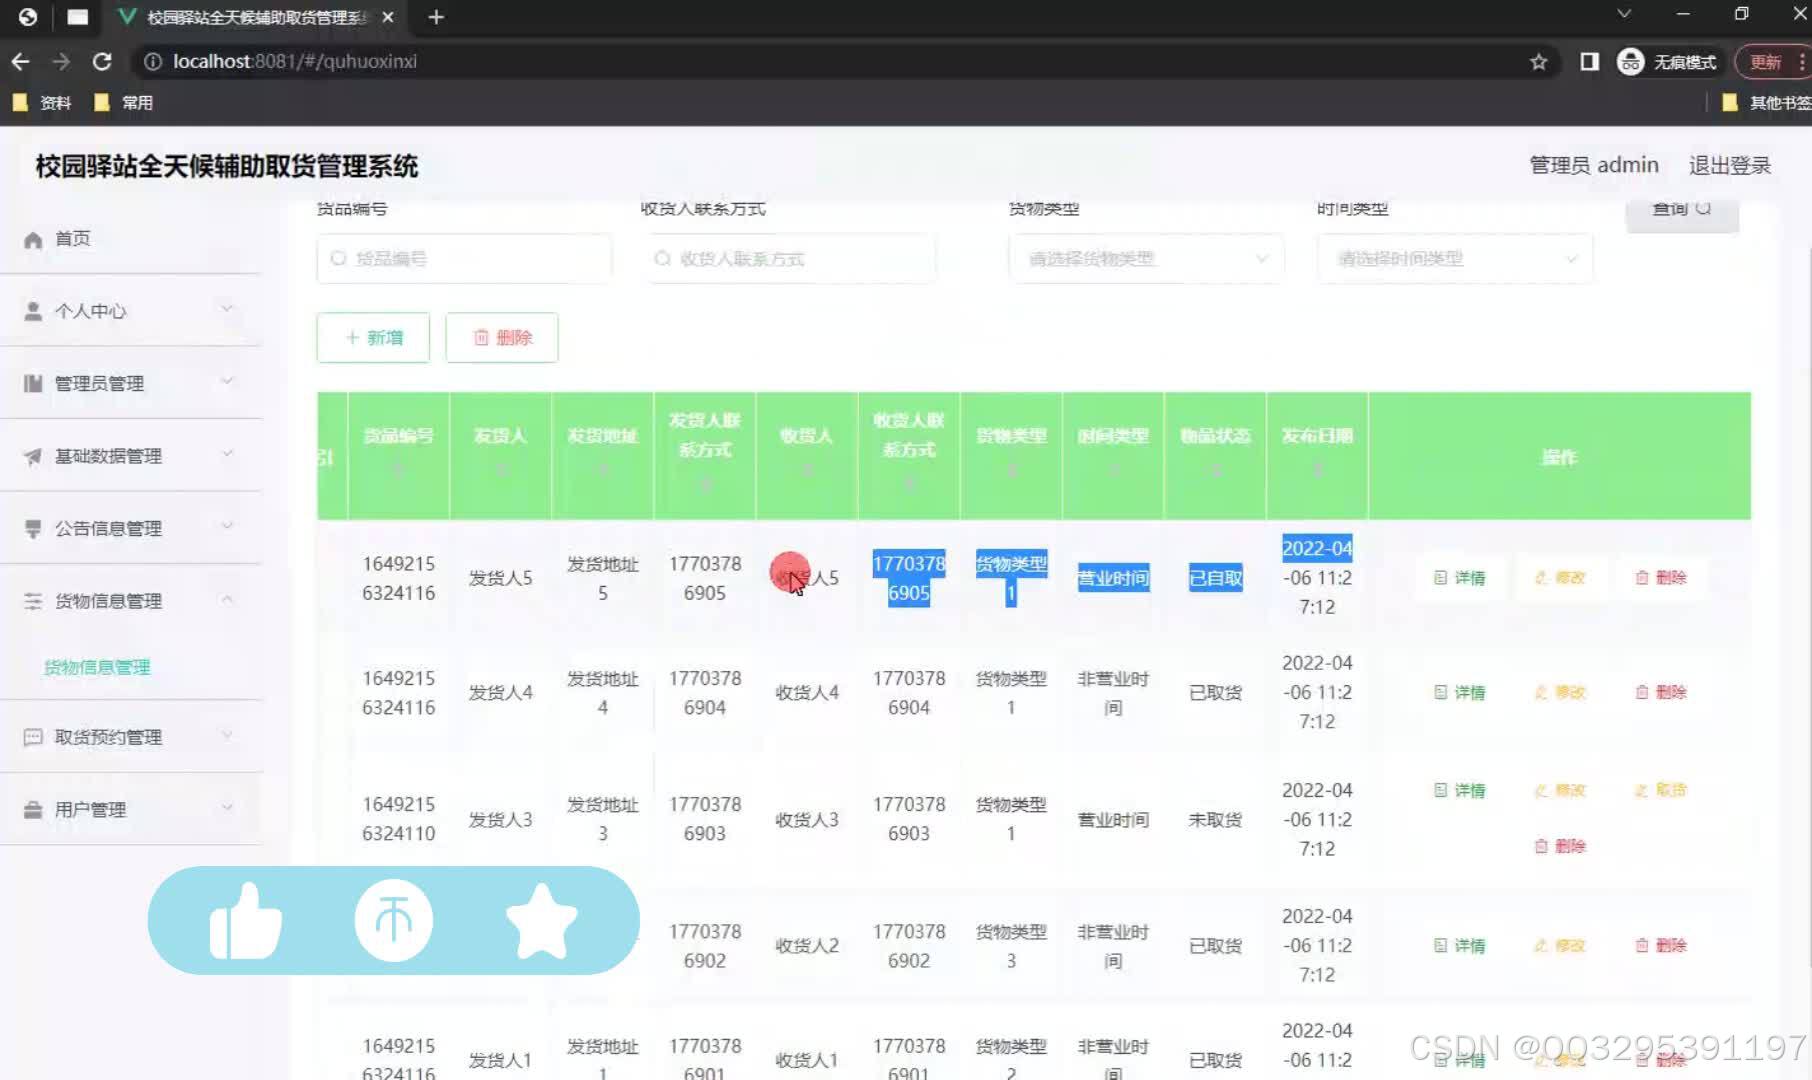Focus the 货品编号 search field
1812x1080 pixels.
pyautogui.click(x=464, y=259)
